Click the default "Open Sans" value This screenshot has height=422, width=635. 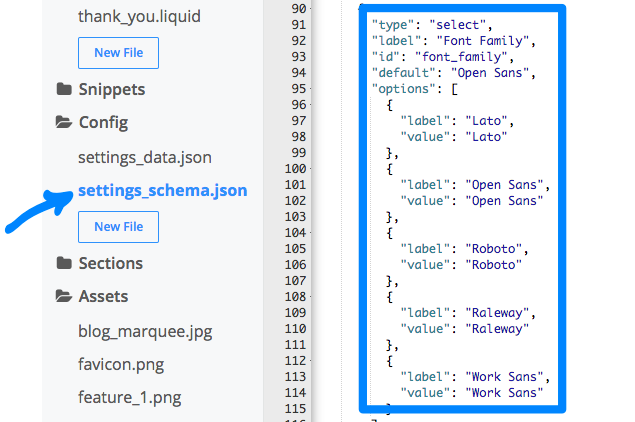point(490,73)
